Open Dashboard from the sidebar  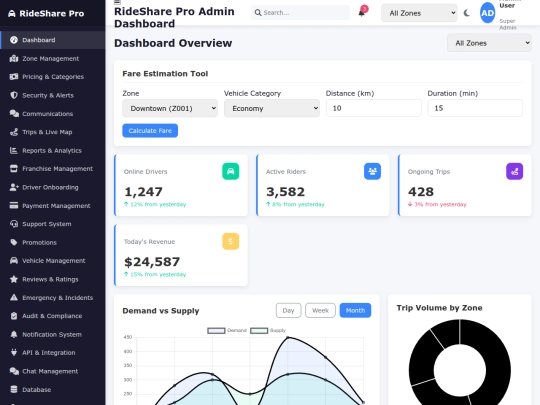[x=53, y=40]
